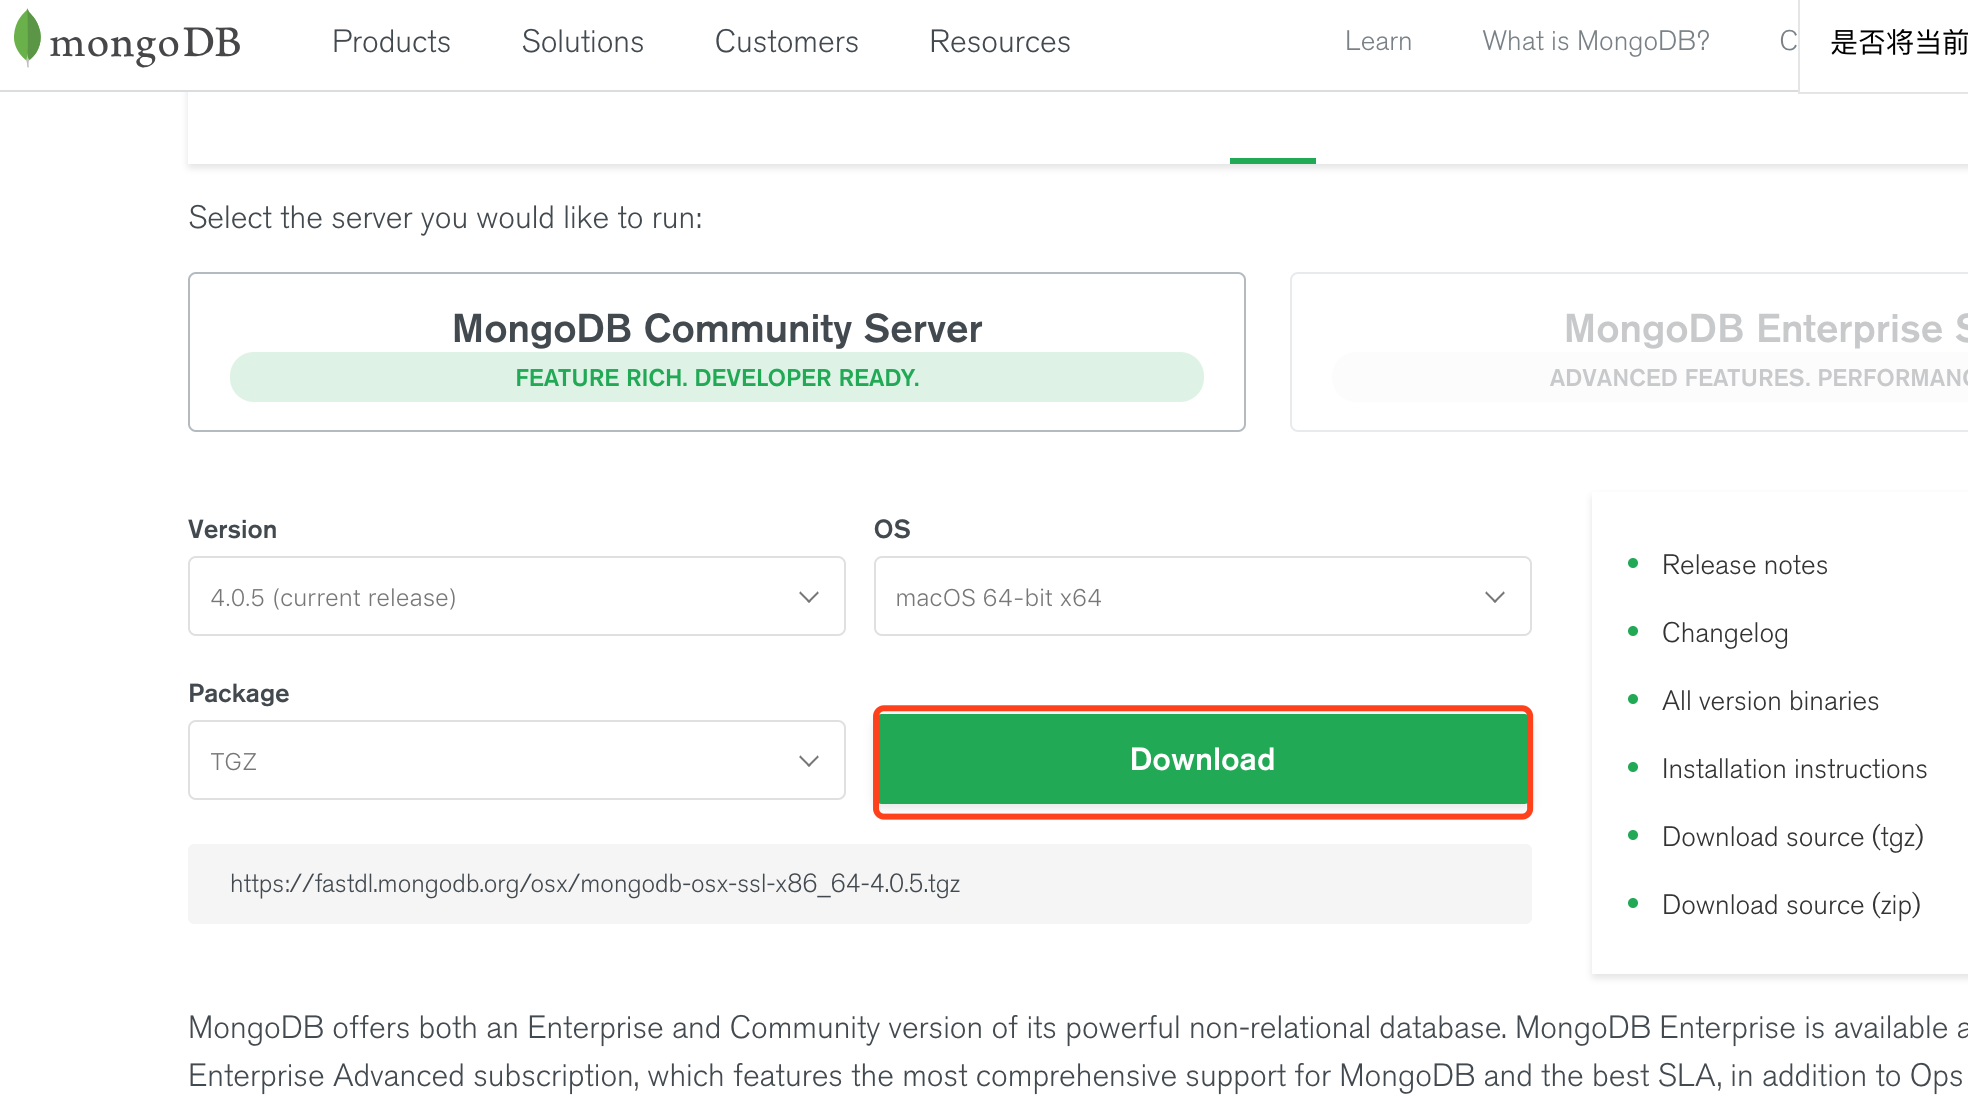Open the Solutions menu
This screenshot has width=1968, height=1096.
coord(582,42)
